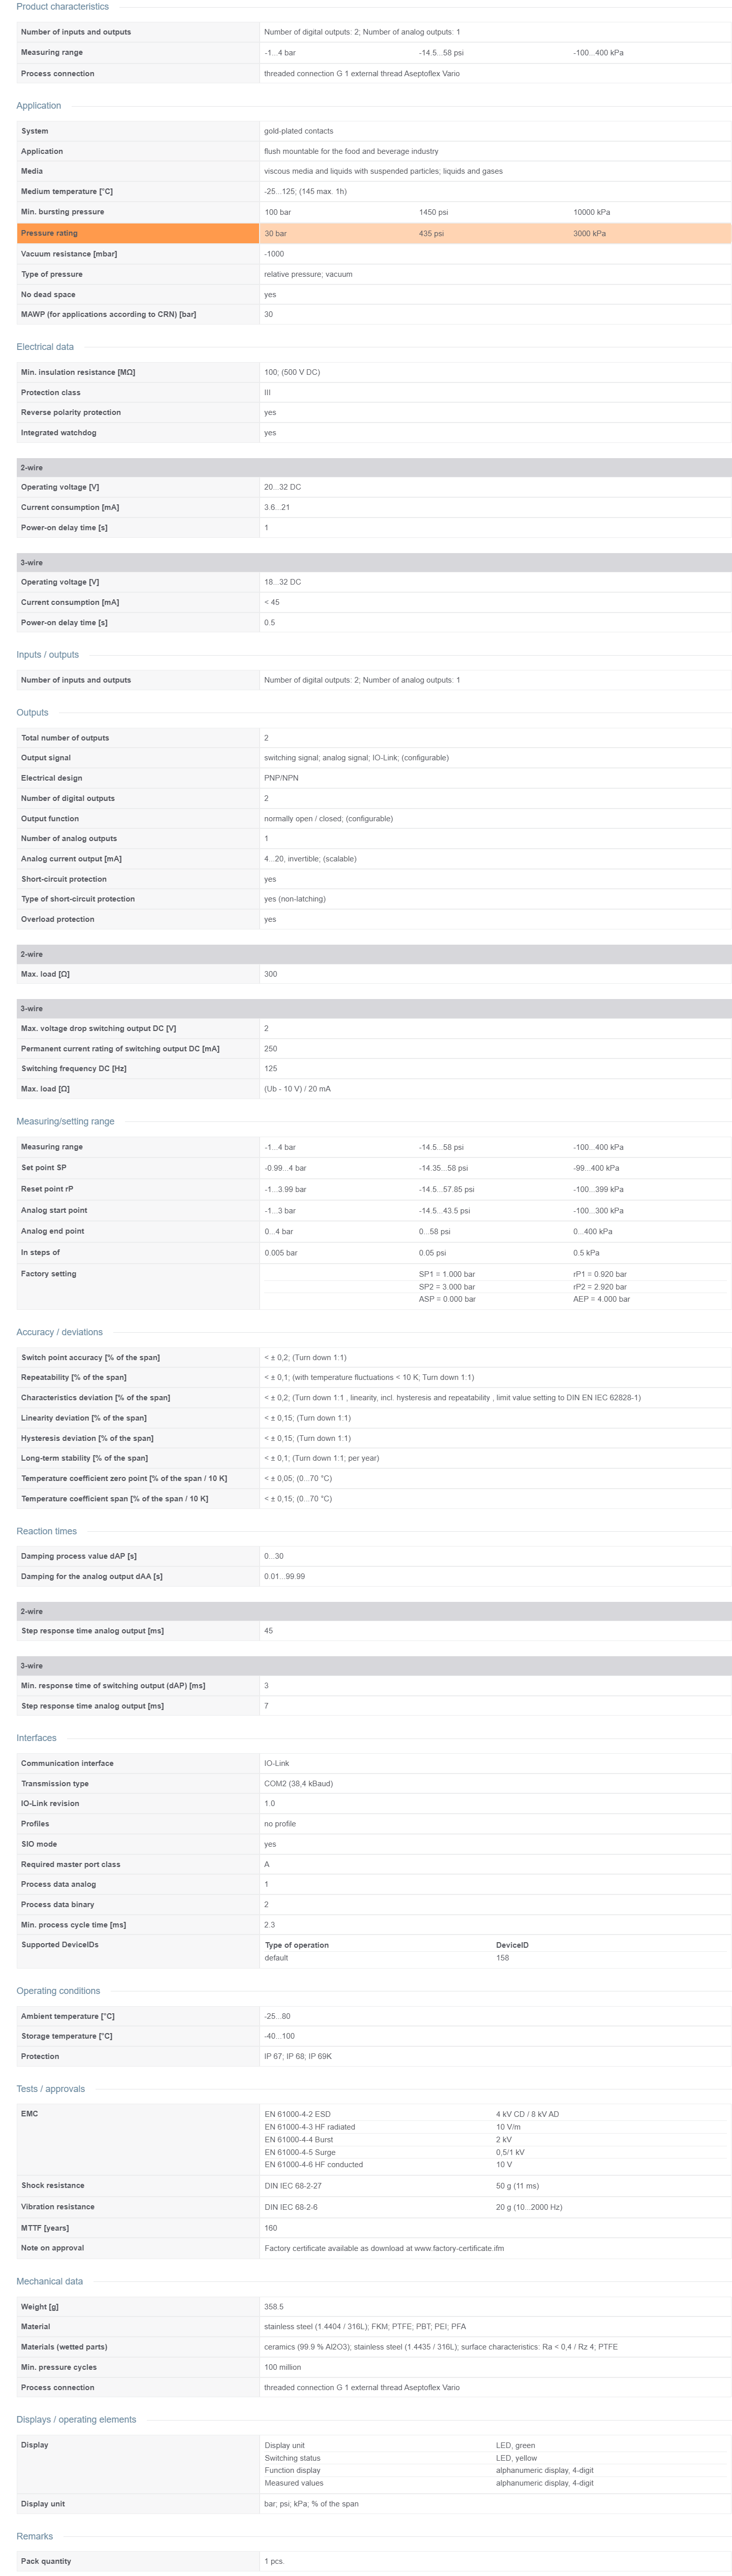This screenshot has height=2576, width=732.
Task: Click the 435 psi pressure rating value
Action: tap(431, 233)
